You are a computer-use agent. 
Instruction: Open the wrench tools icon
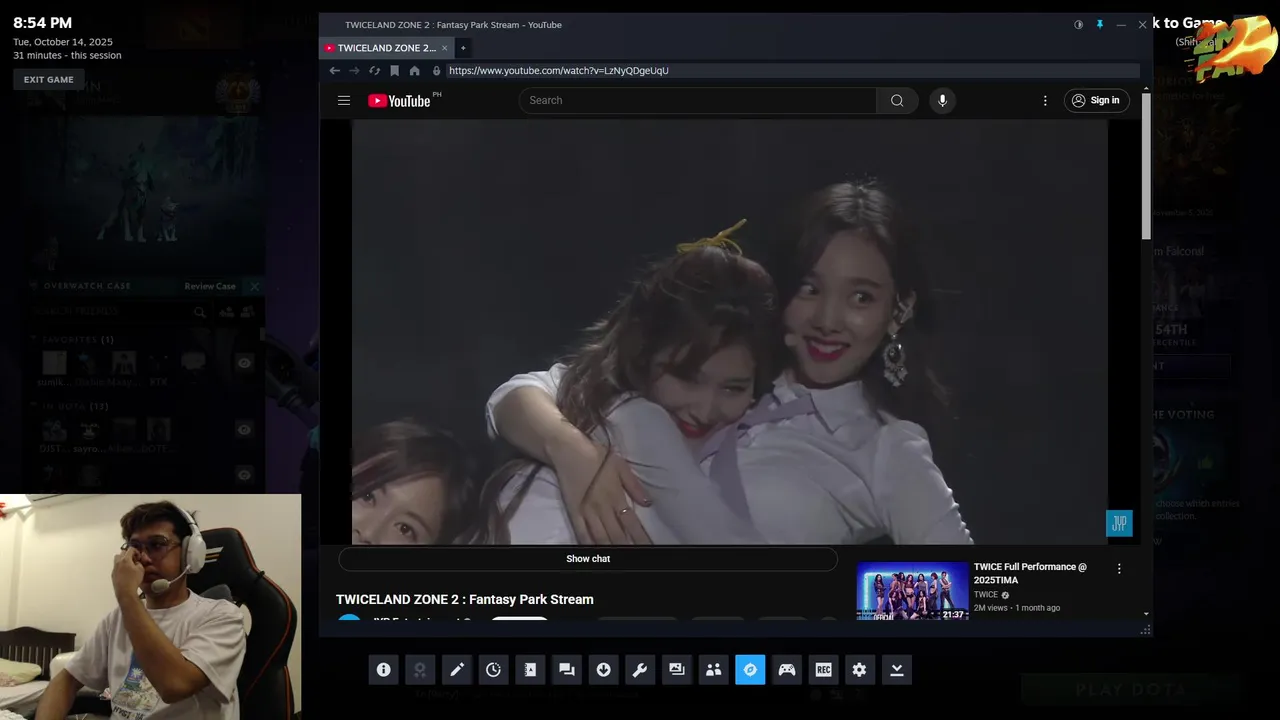(640, 670)
